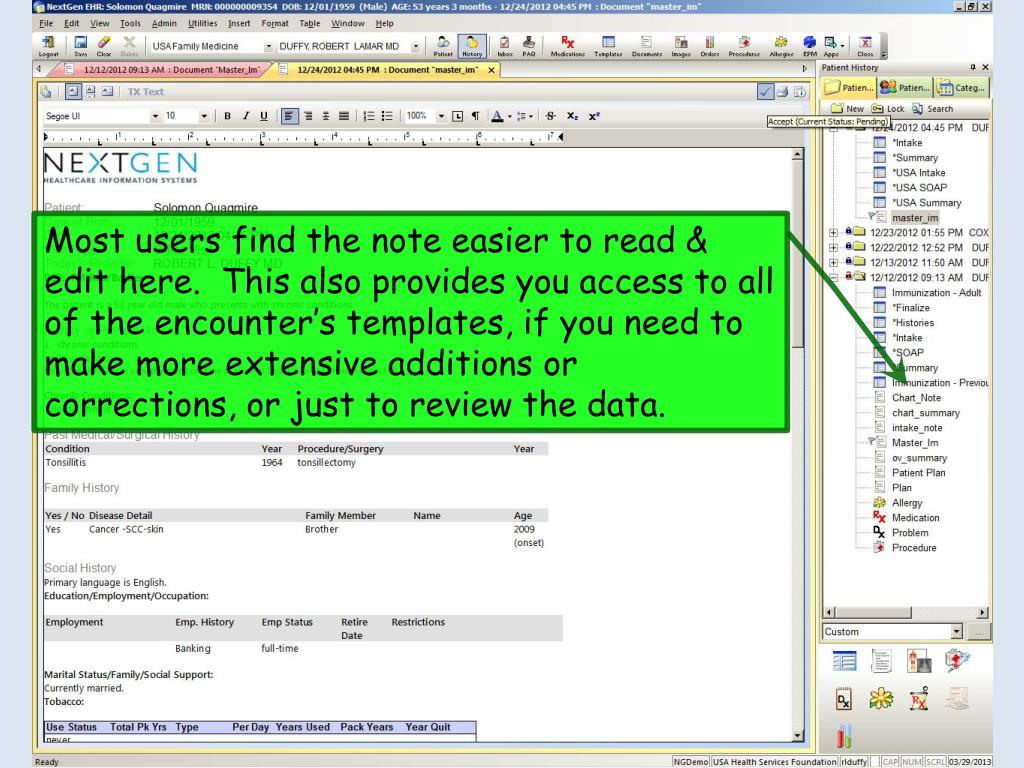Screen dimensions: 1024x768
Task: Open the Documents toolbar icon
Action: click(647, 46)
